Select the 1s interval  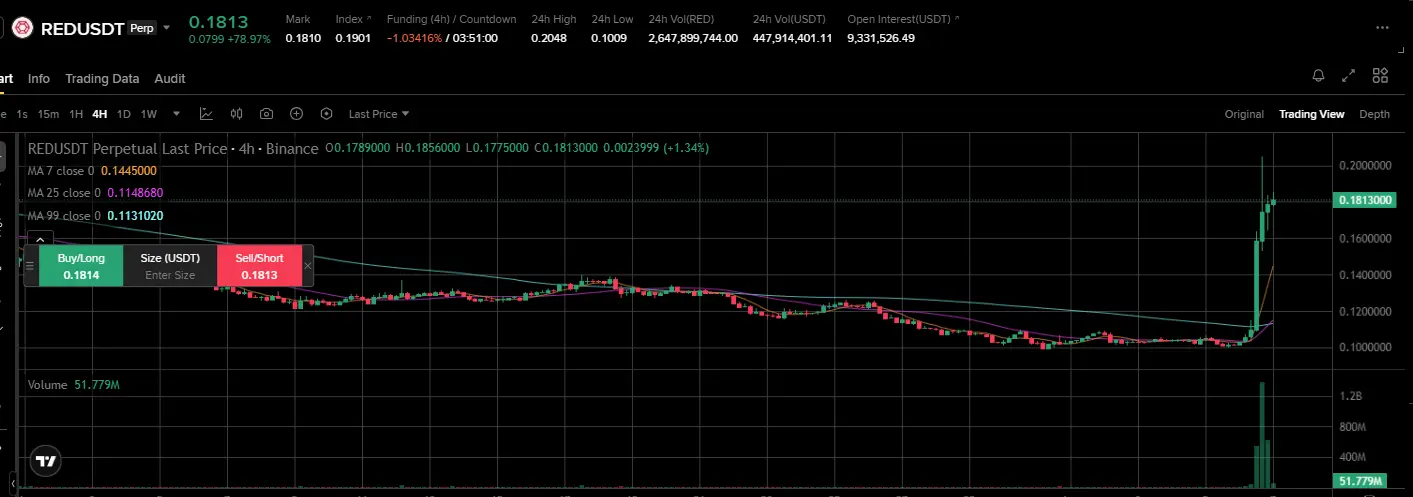(x=22, y=114)
